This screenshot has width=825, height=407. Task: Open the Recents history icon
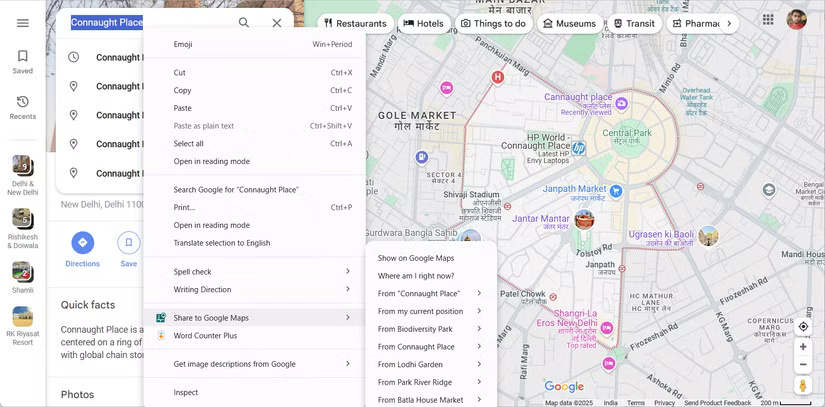[x=22, y=102]
